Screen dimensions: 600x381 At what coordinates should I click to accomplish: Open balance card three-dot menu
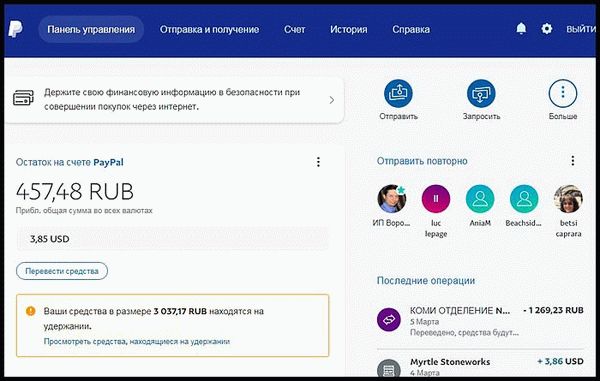point(318,162)
